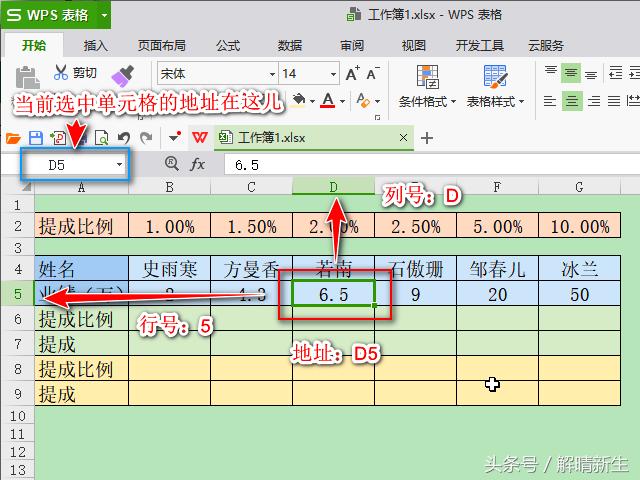Increase font size with A+ icon
The image size is (640, 480).
coord(352,73)
